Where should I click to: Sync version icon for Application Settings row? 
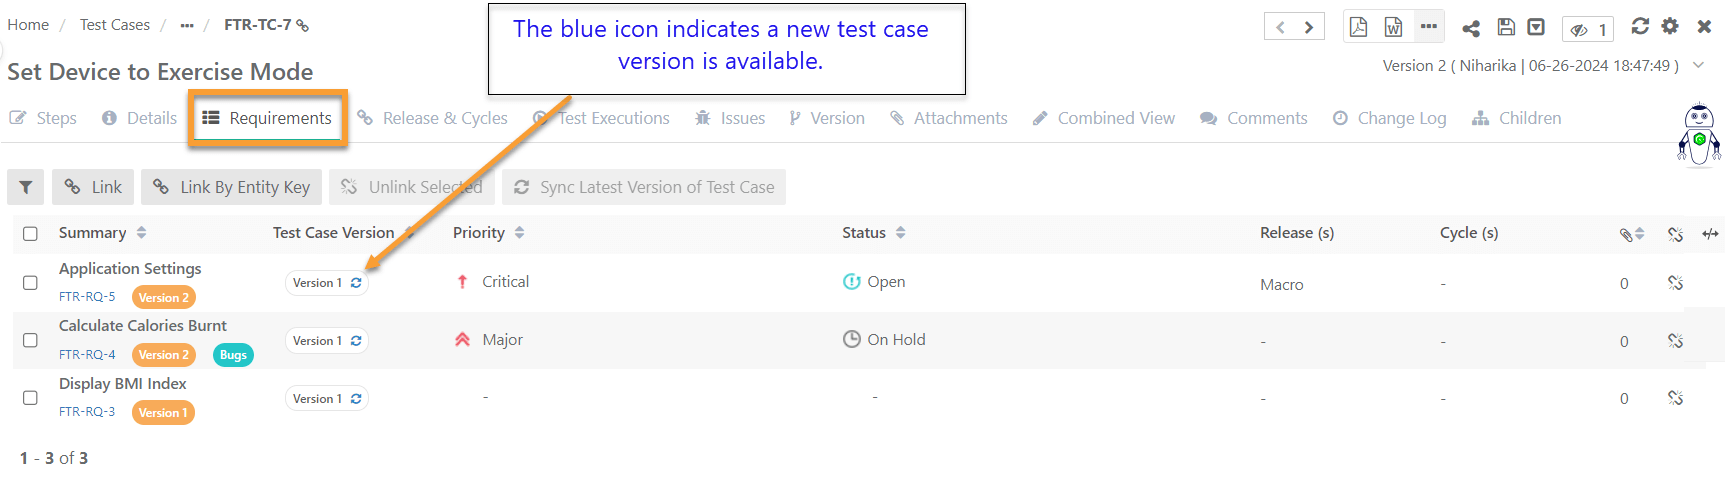[x=356, y=283]
